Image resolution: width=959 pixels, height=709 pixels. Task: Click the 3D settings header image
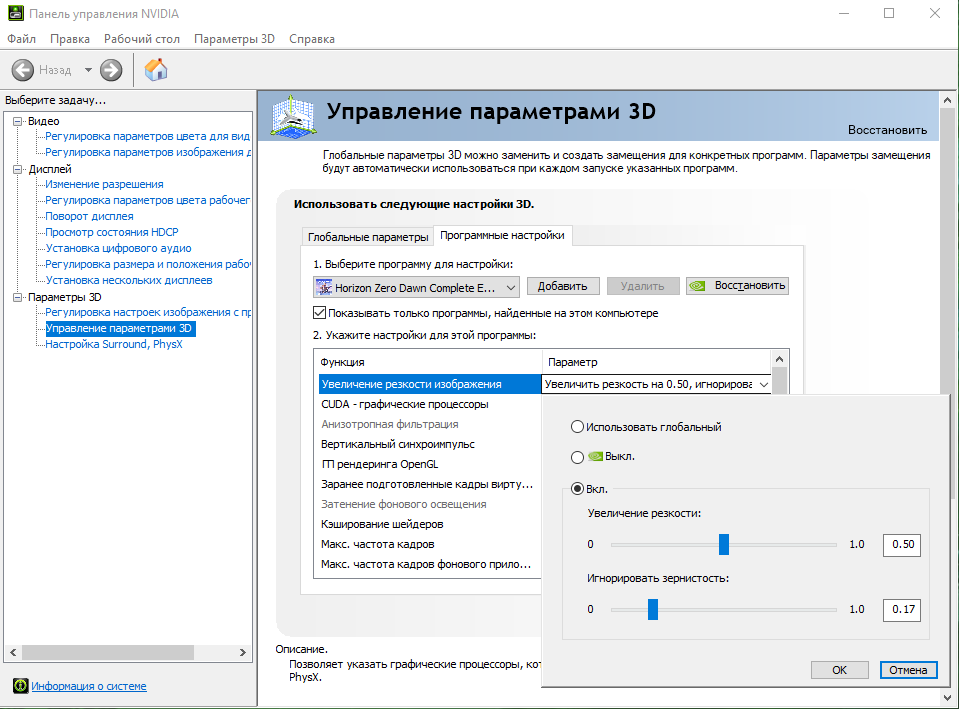click(294, 116)
